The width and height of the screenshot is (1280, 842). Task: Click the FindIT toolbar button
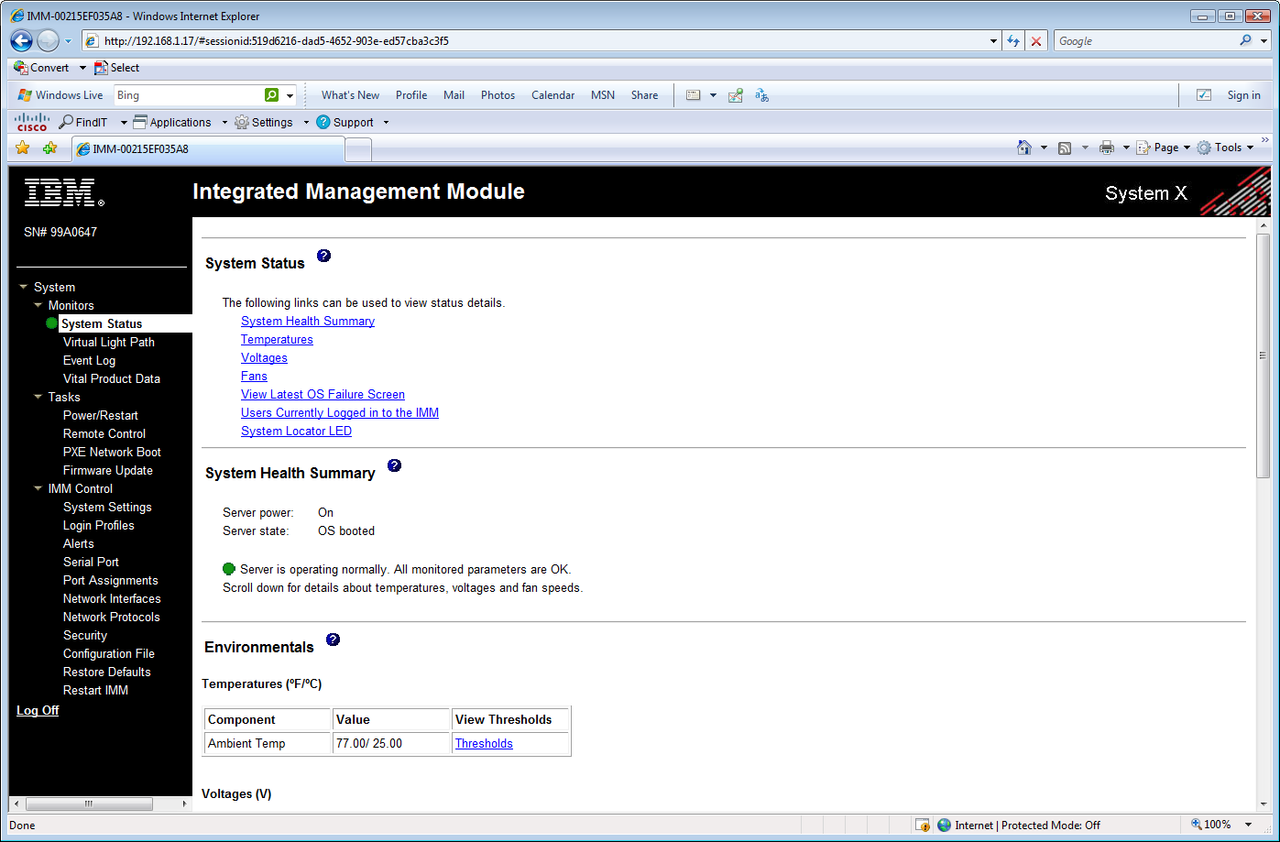click(84, 122)
